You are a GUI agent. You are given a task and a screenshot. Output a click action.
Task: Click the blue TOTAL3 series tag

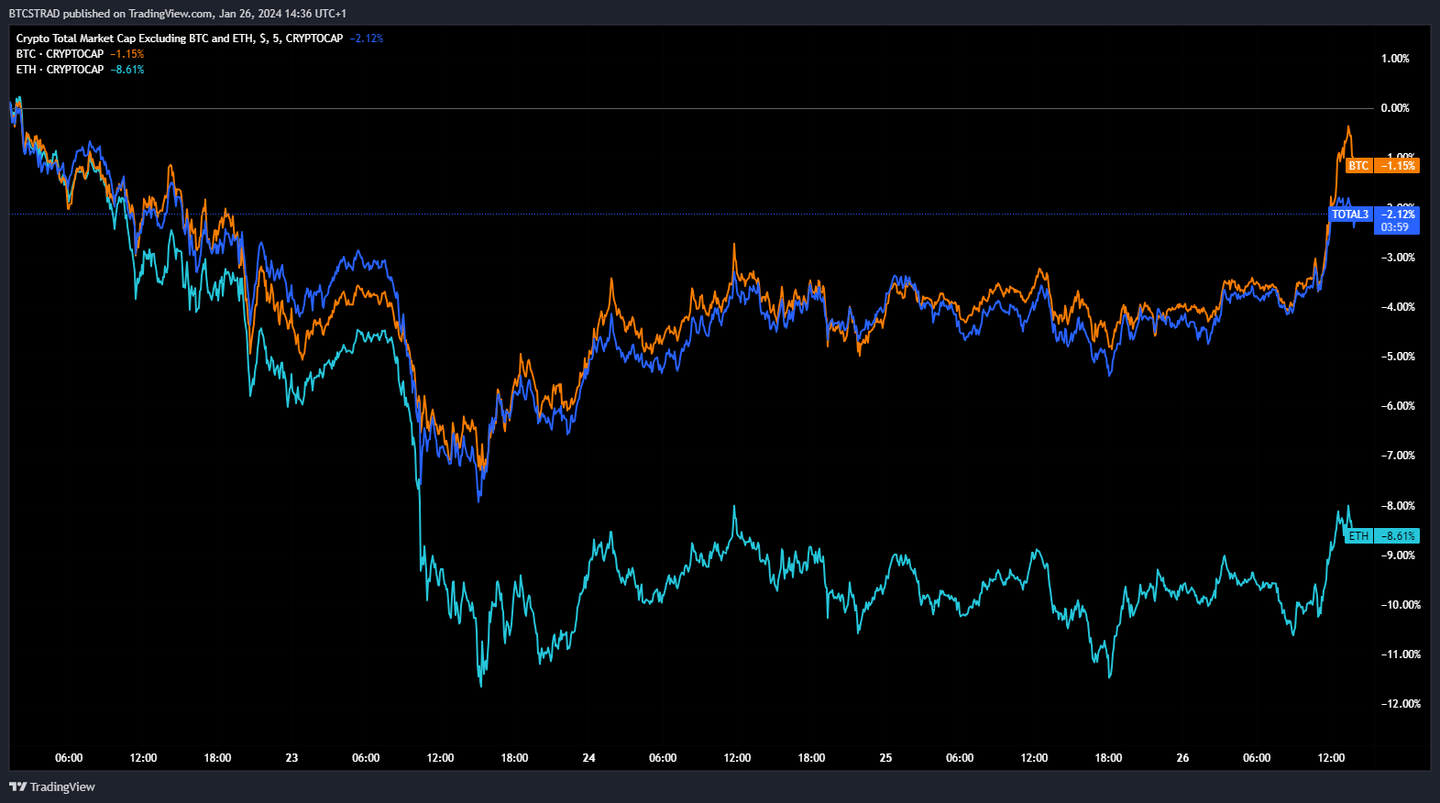(x=1349, y=214)
